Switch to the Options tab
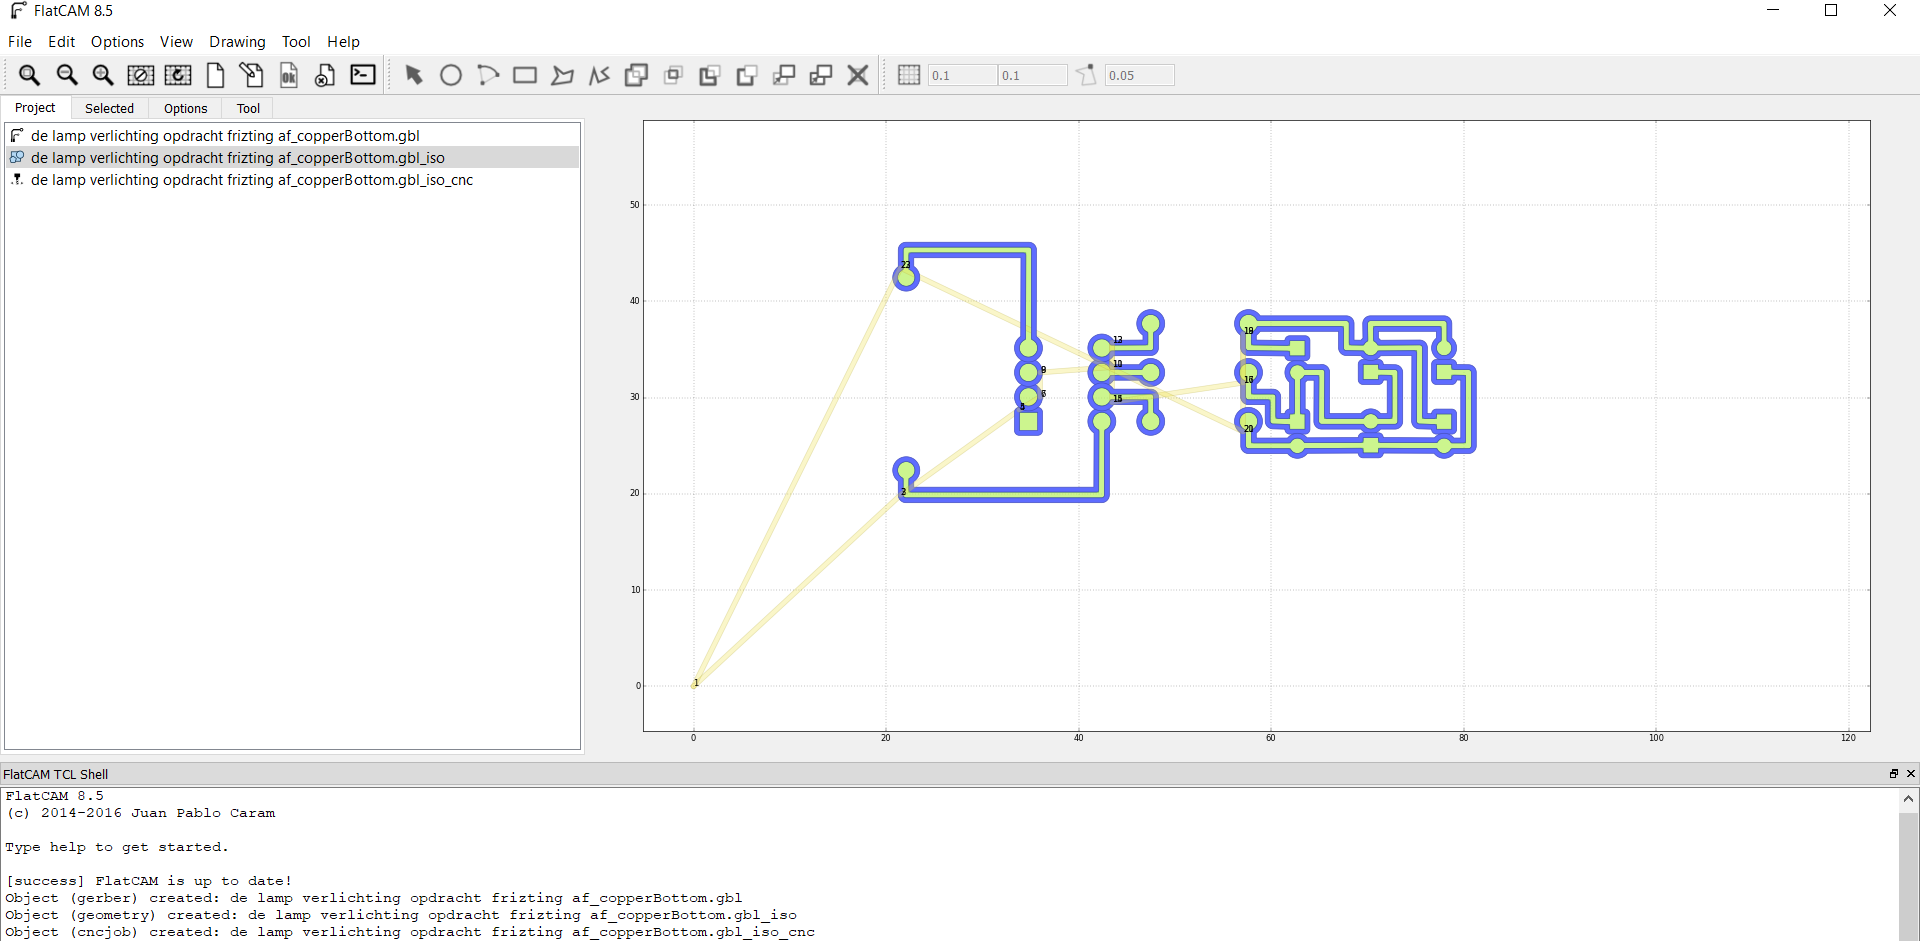 coord(185,108)
